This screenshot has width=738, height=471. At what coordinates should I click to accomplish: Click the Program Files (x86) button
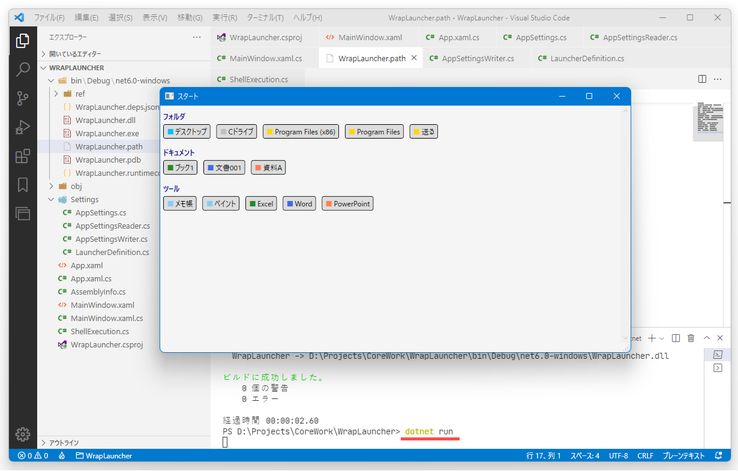(x=301, y=132)
